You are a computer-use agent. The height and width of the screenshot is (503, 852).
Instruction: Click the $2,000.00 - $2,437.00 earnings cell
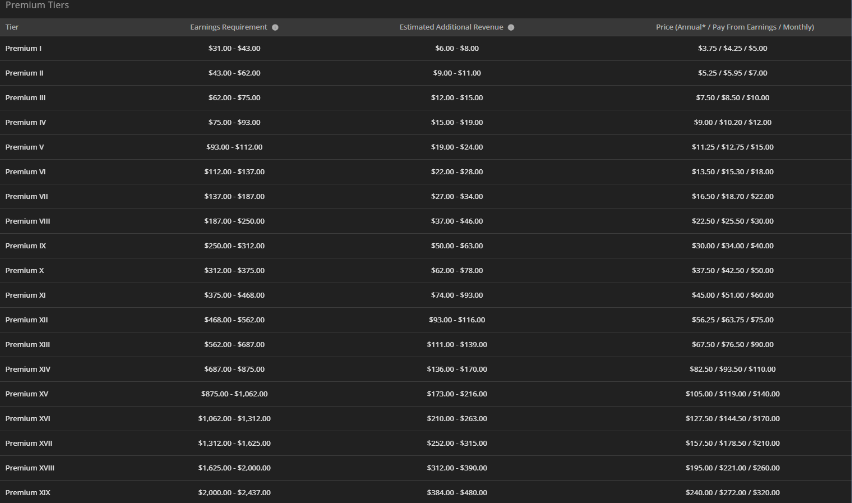pos(234,492)
